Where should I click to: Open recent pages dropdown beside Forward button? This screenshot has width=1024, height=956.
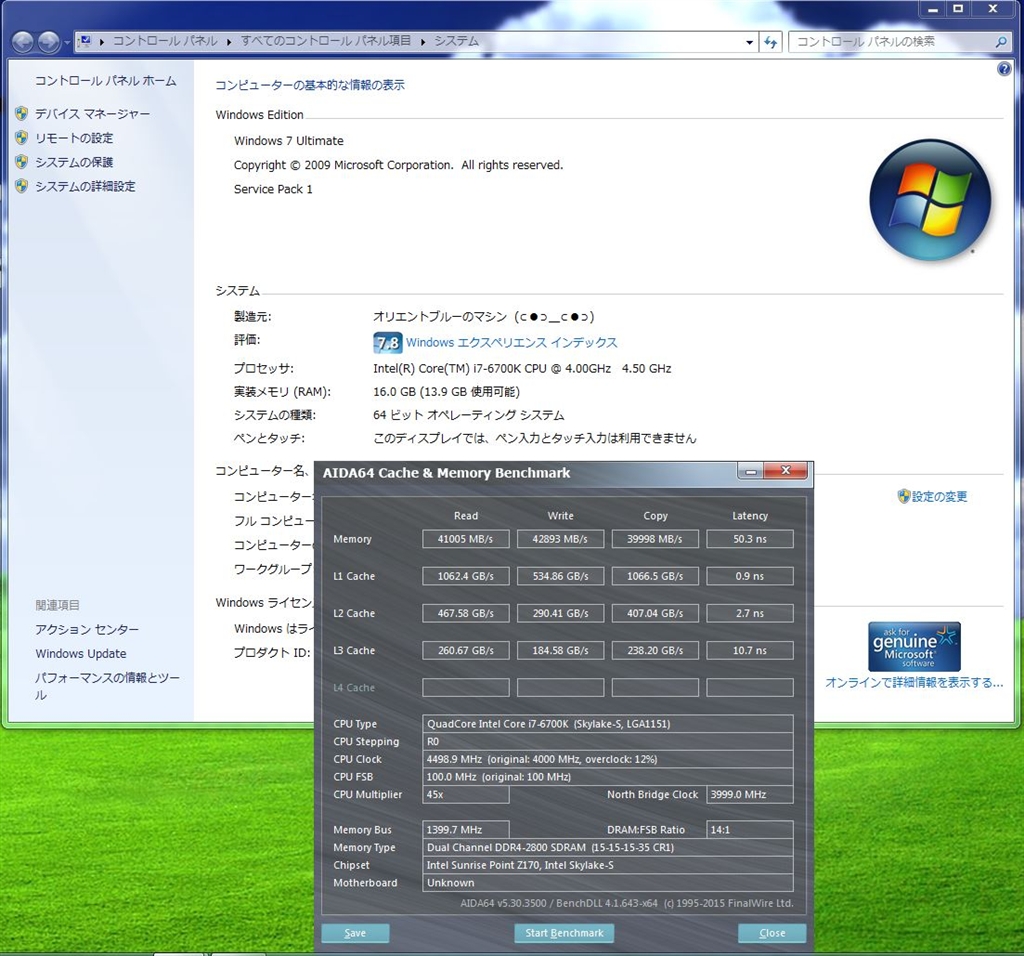67,43
